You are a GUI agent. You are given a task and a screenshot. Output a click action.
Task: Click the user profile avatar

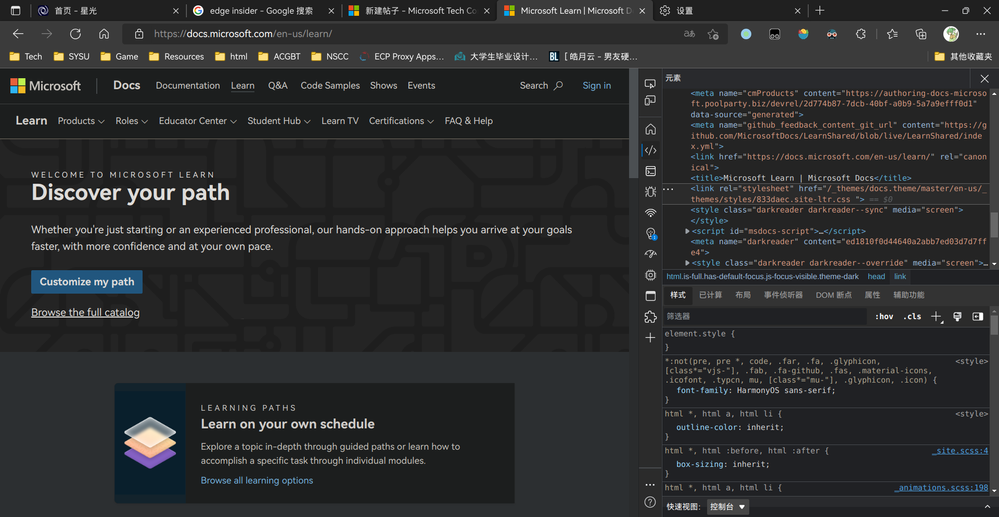(951, 34)
